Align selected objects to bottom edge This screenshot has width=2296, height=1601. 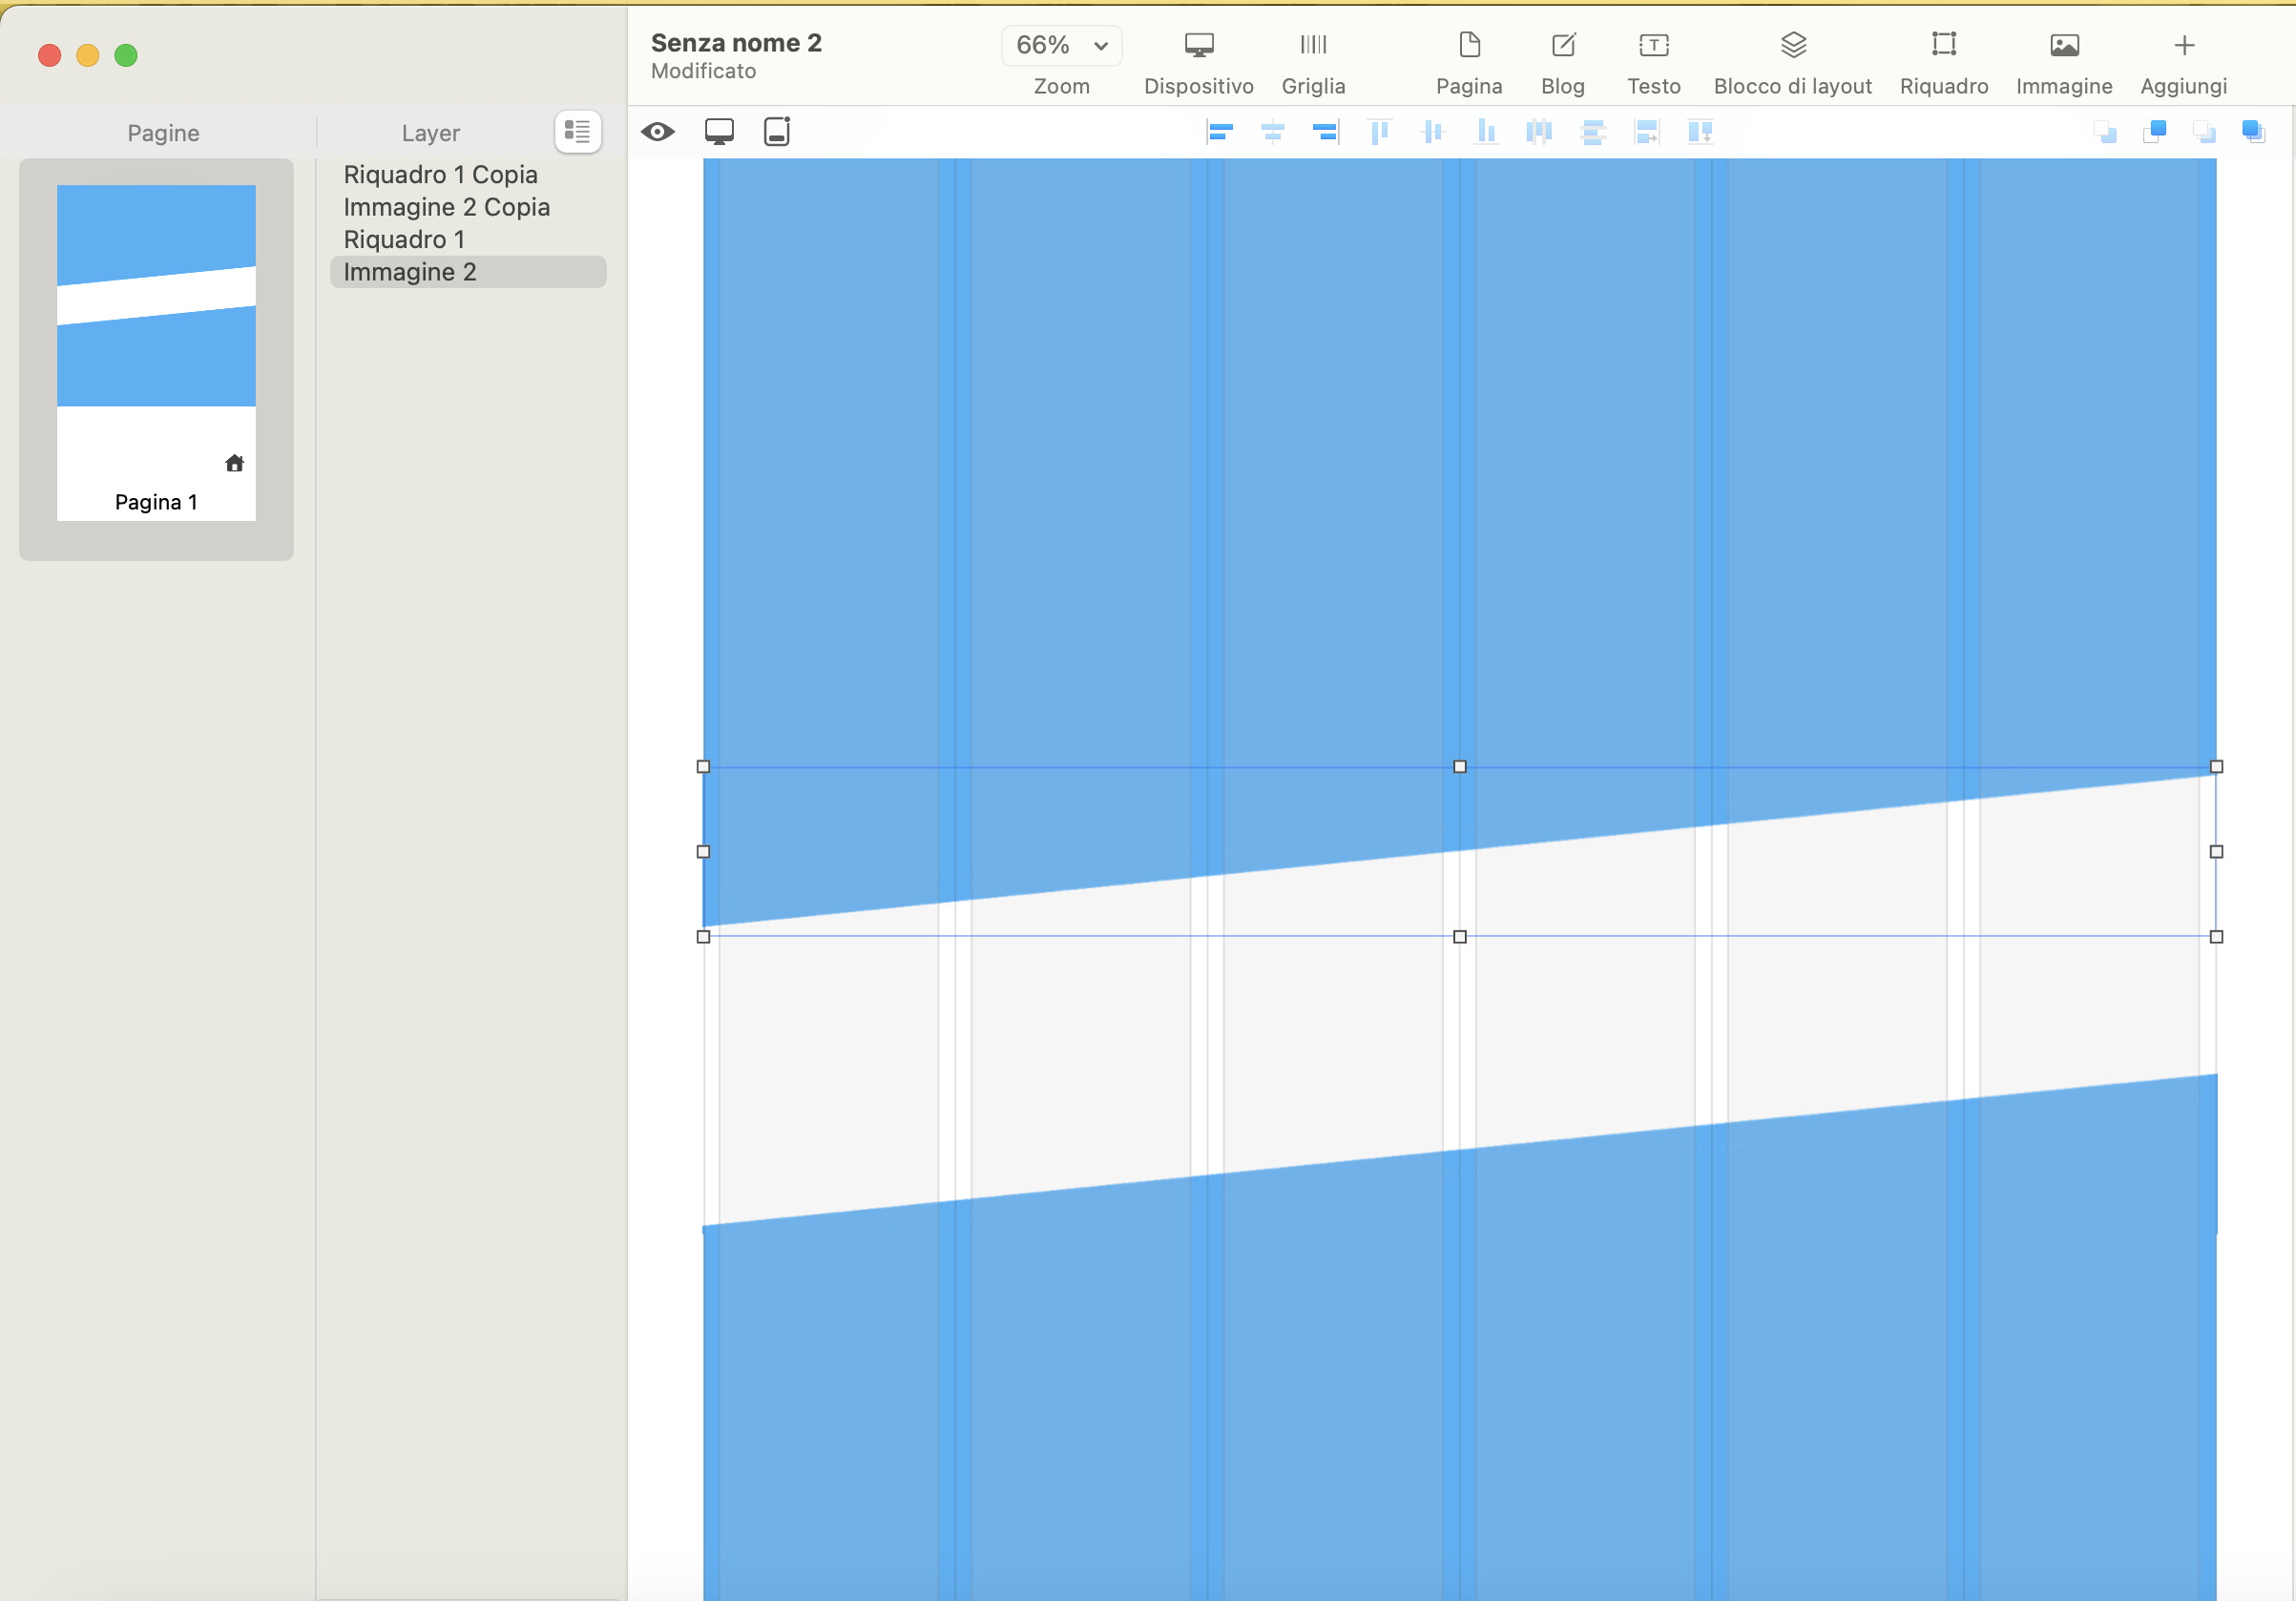tap(1486, 132)
